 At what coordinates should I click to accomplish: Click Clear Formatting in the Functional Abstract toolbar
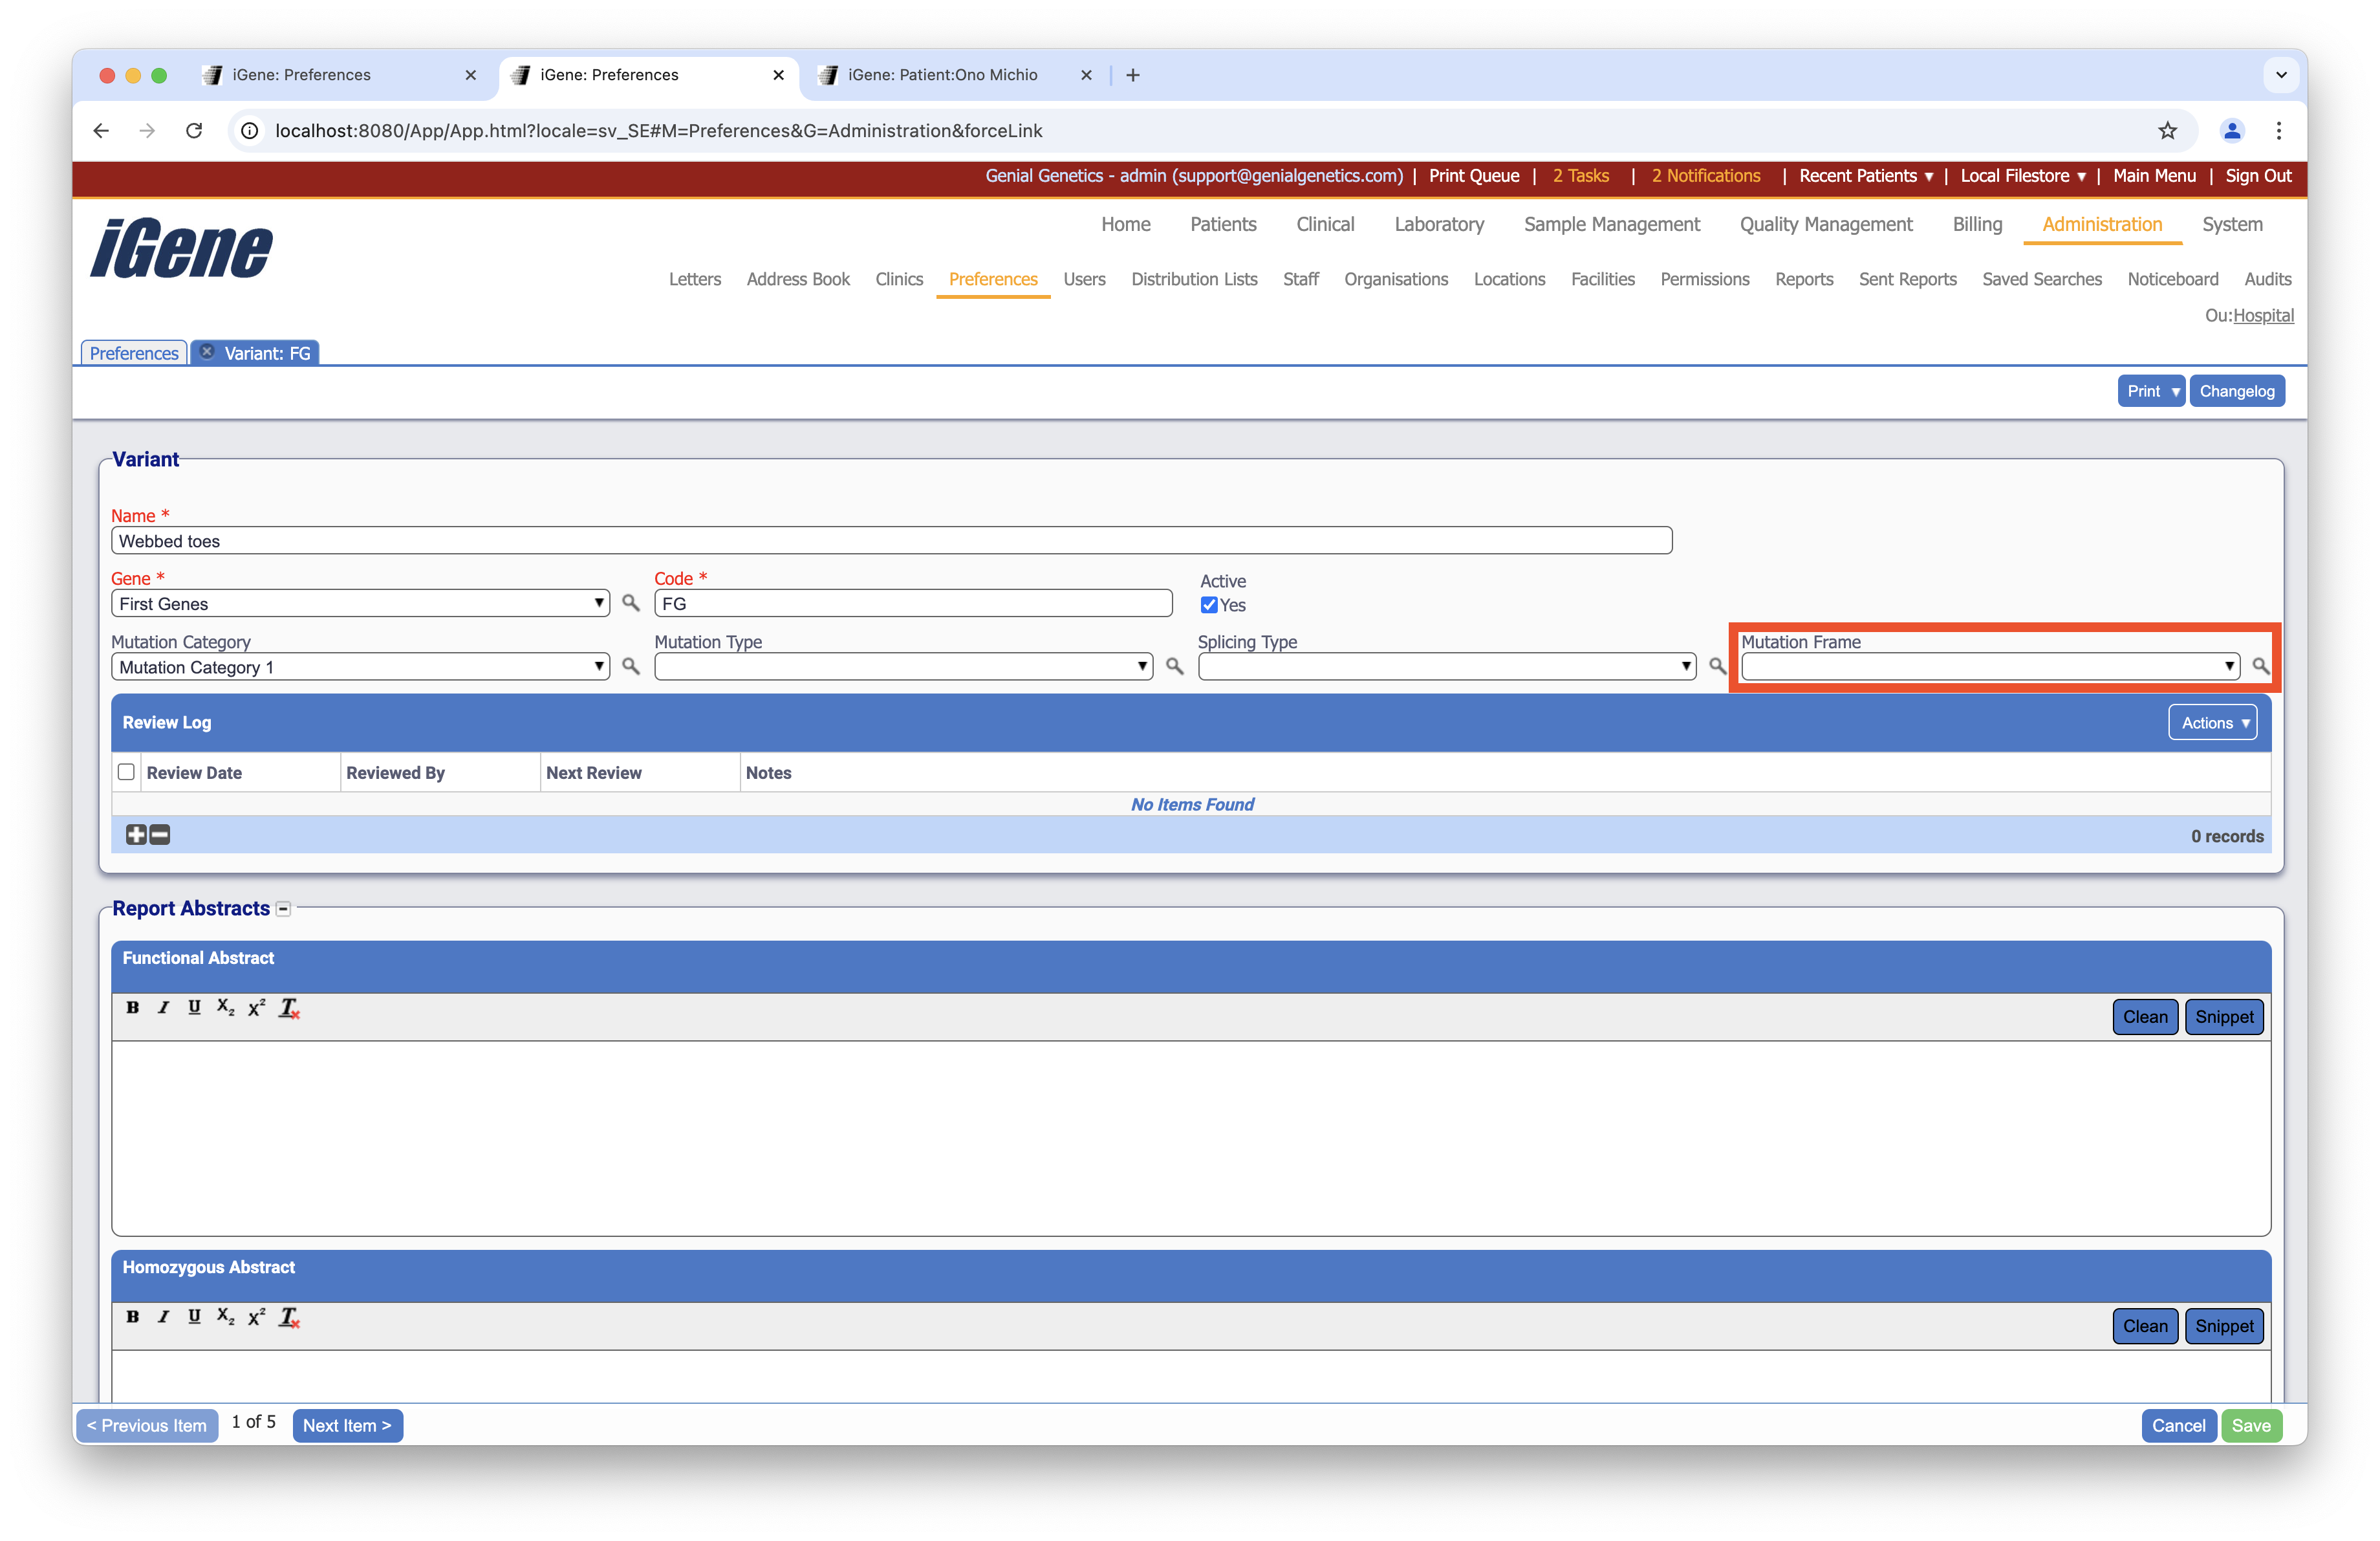[289, 1008]
